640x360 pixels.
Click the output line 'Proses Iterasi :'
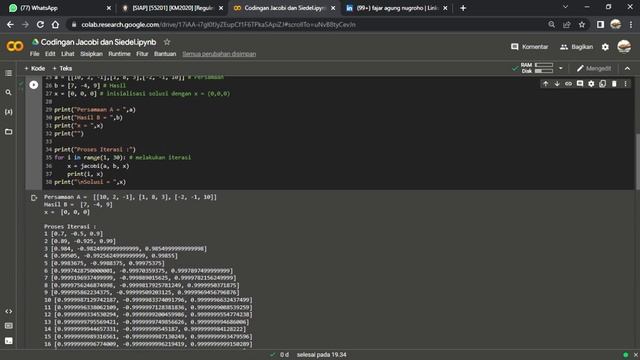point(70,226)
